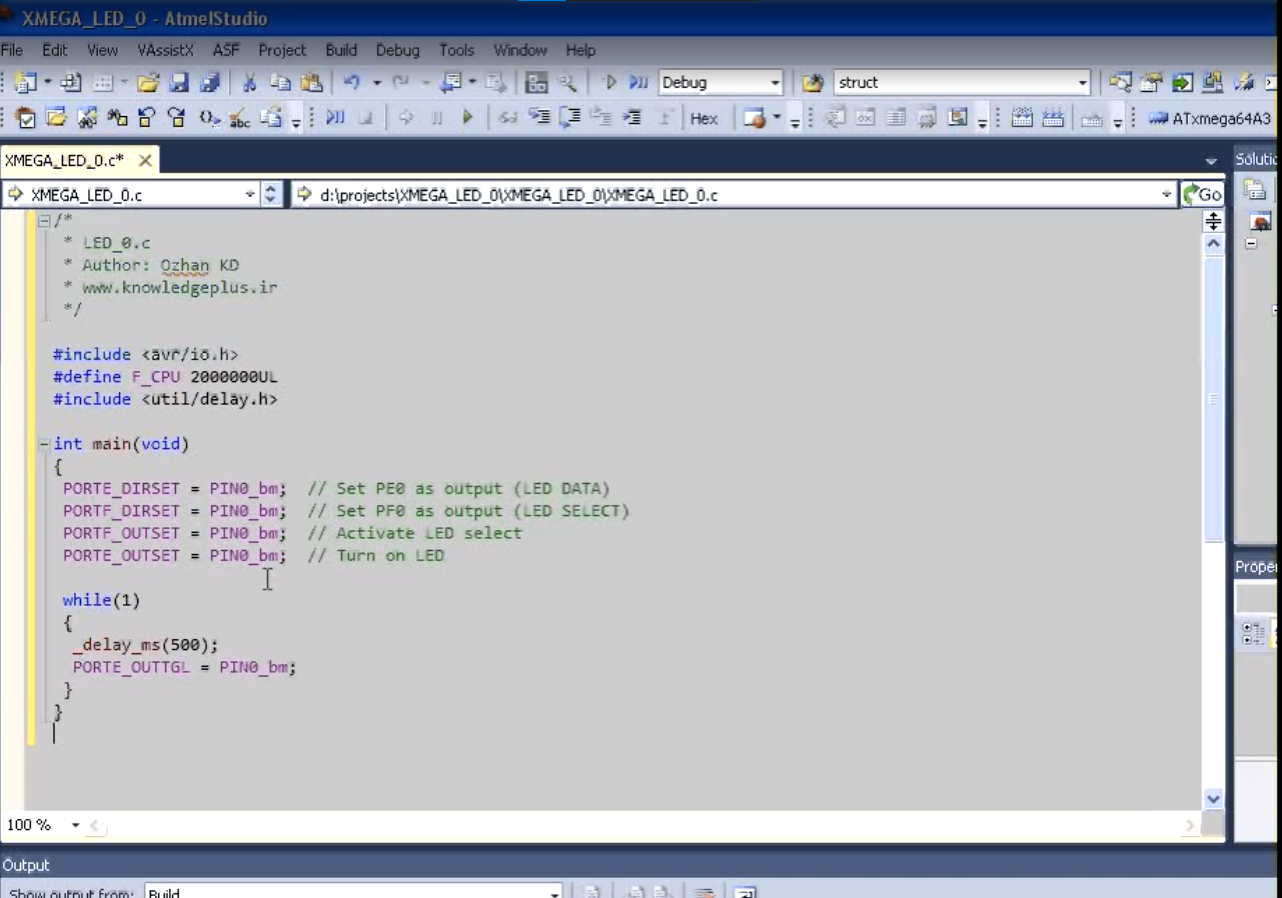This screenshot has width=1282, height=898.
Task: Click the Copy icon in the toolbar
Action: [x=280, y=83]
